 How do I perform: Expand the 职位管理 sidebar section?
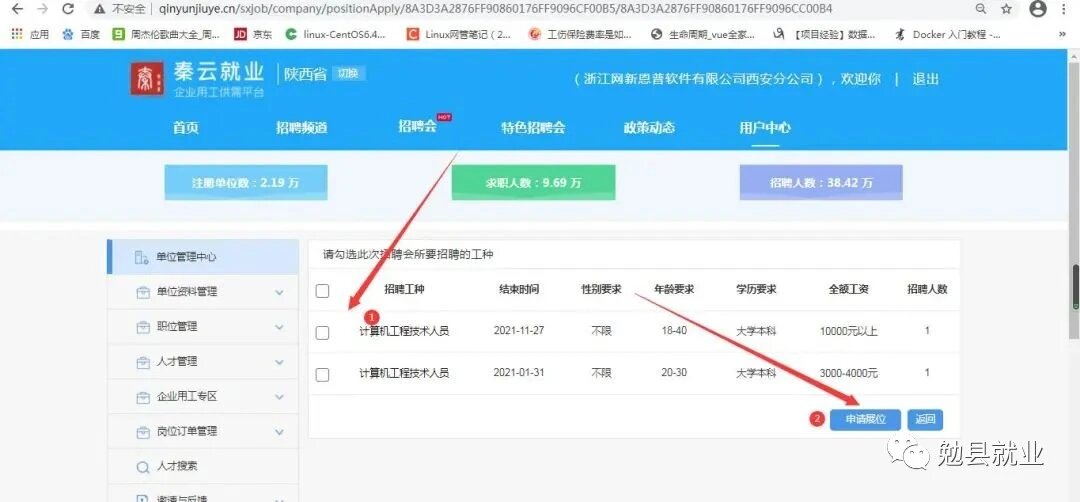click(x=279, y=327)
